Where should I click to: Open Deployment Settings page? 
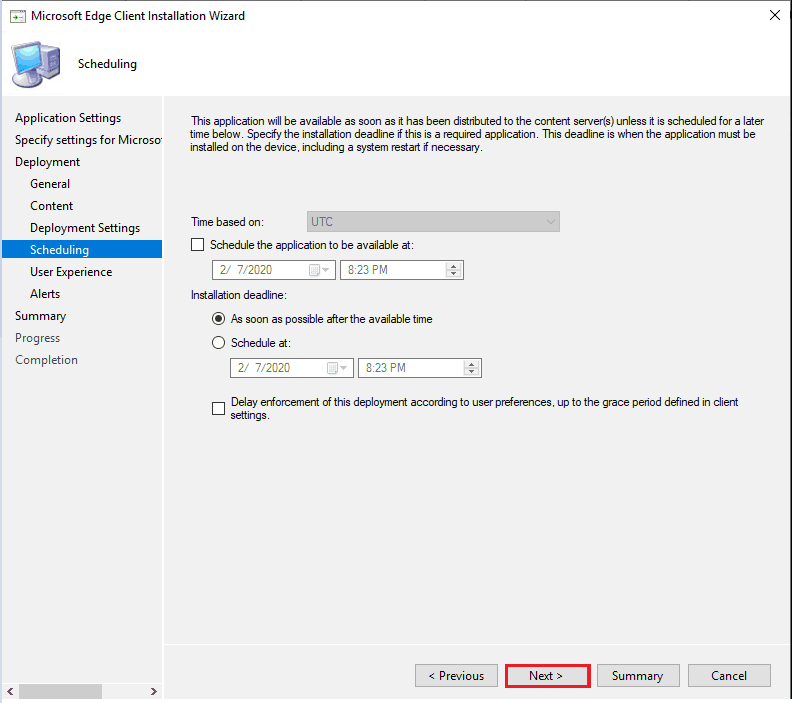[x=85, y=228]
